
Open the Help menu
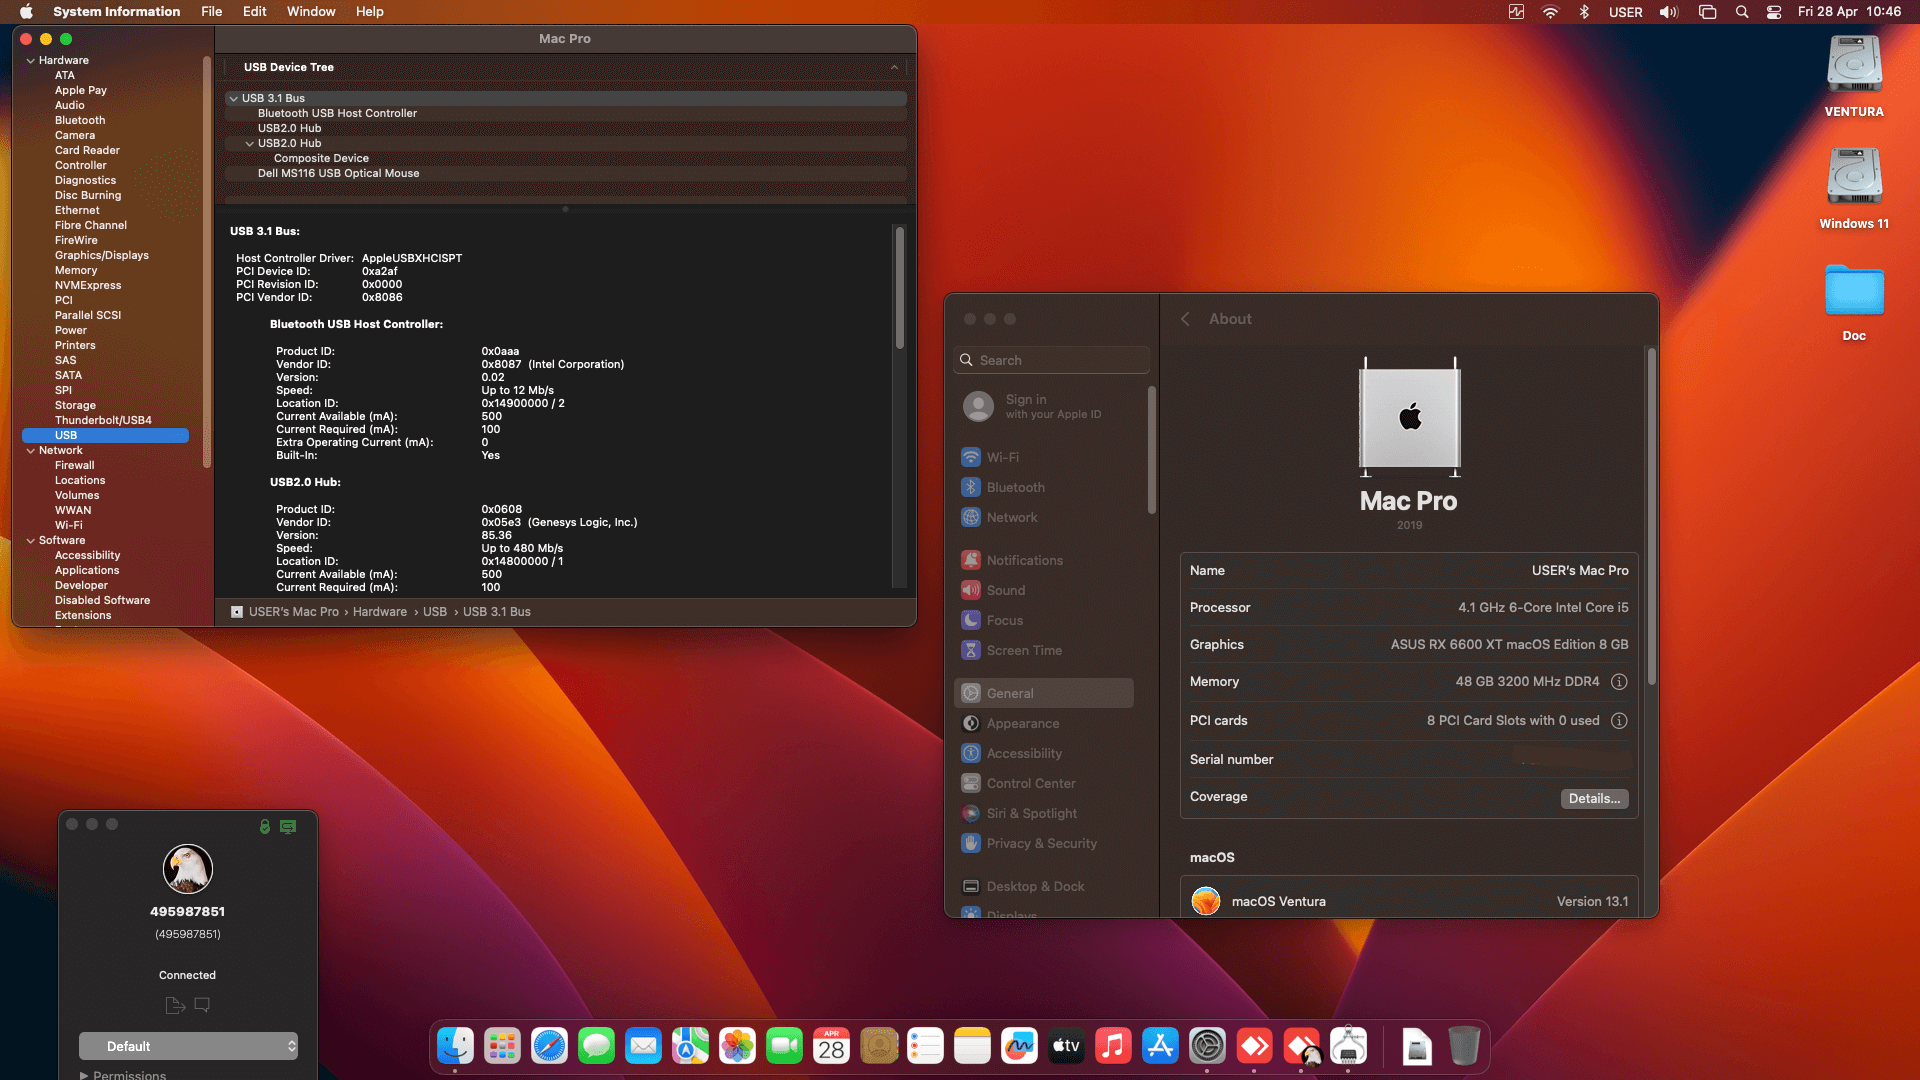pos(370,12)
